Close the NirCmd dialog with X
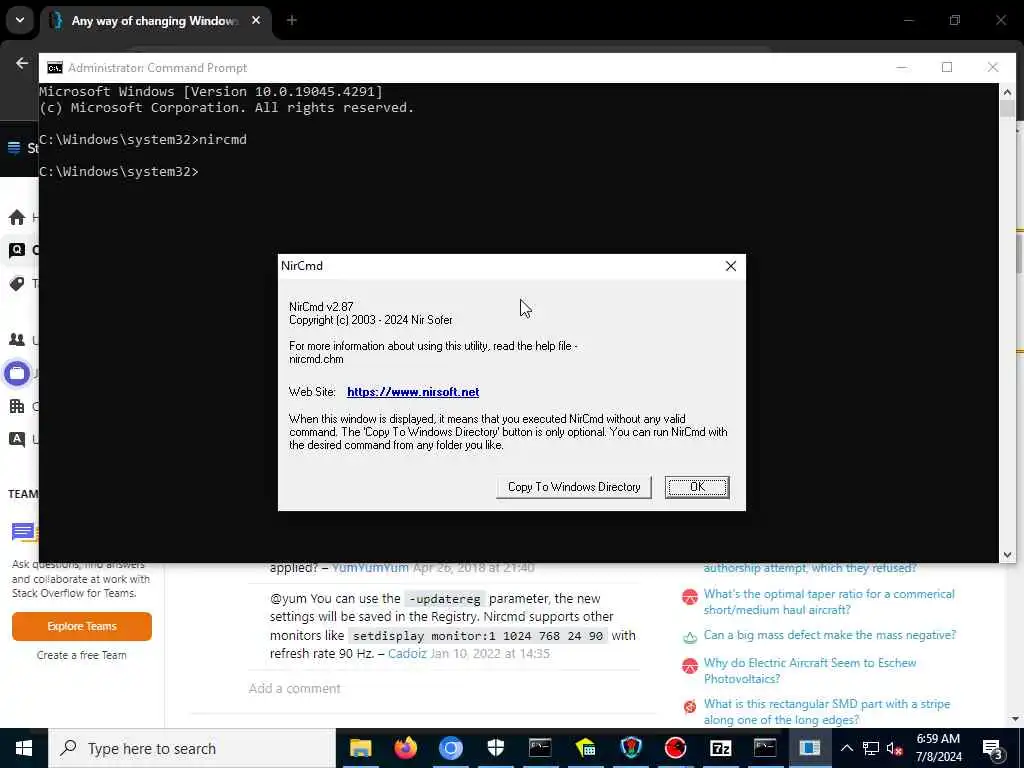Screen dimensions: 1024x768 pyautogui.click(x=731, y=266)
